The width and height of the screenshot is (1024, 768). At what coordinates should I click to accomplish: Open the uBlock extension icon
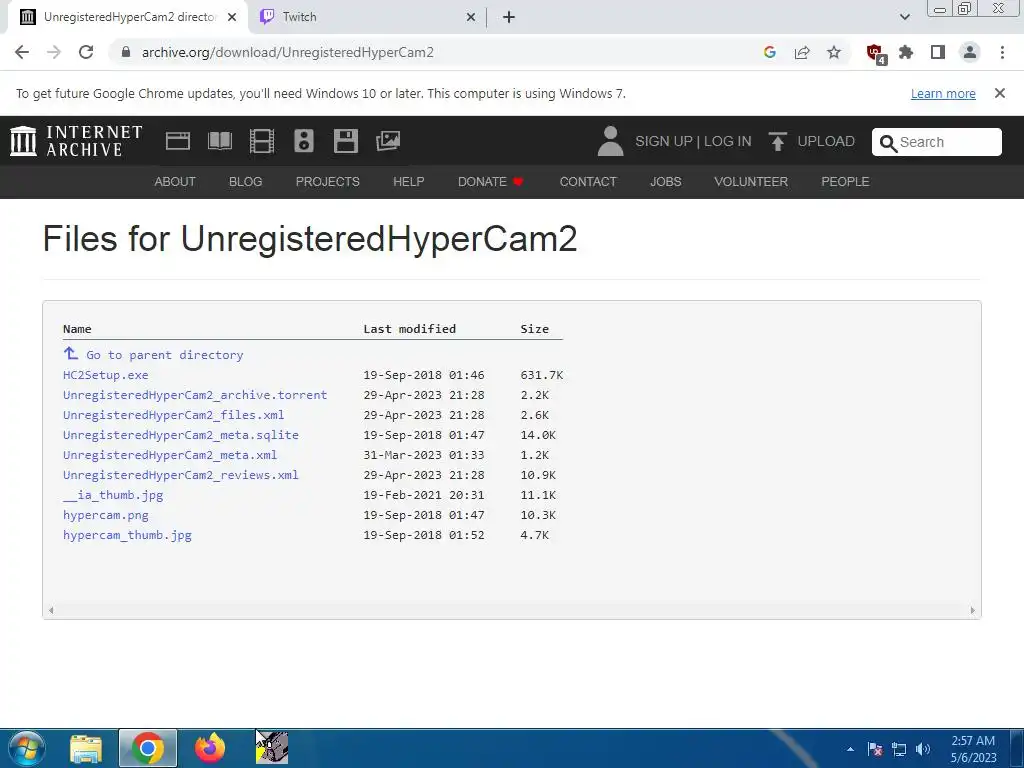pos(874,53)
